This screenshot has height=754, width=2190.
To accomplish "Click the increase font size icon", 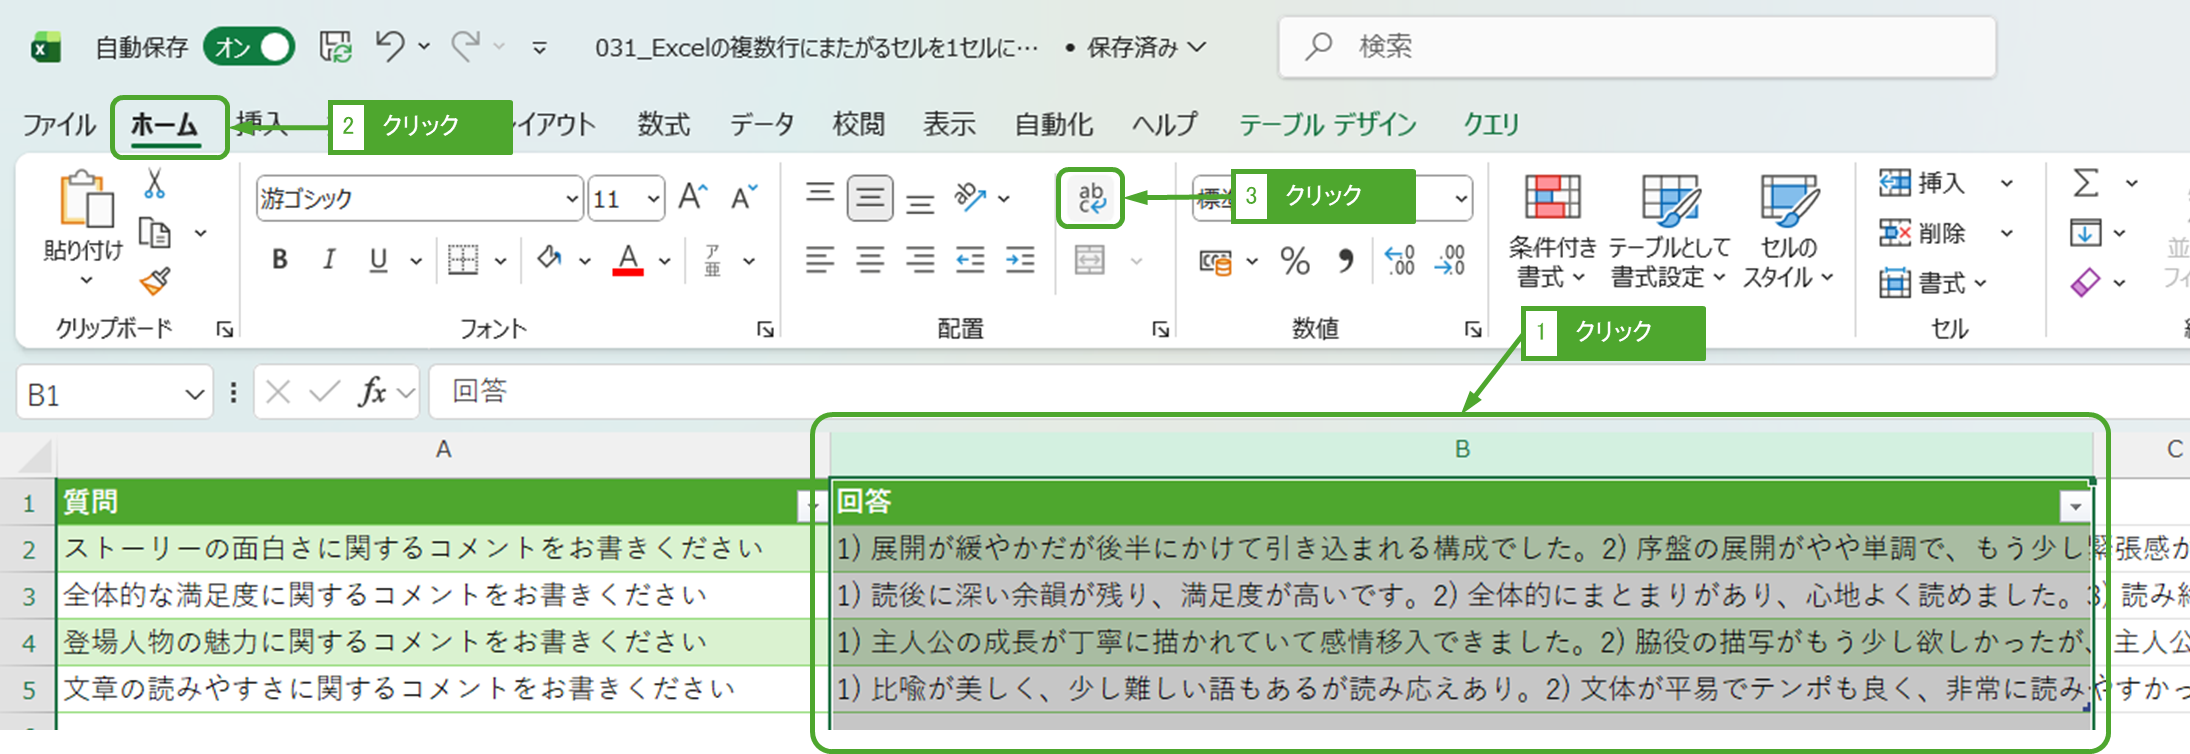I will [692, 197].
